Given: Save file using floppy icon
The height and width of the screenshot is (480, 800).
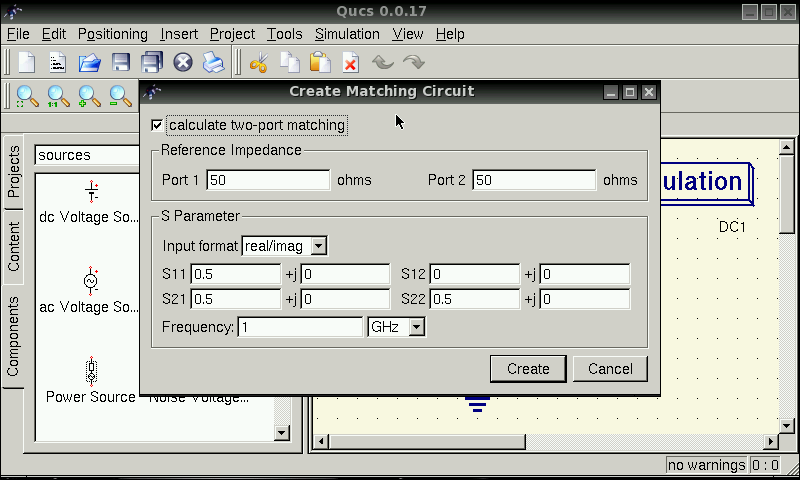Looking at the screenshot, I should click(121, 63).
